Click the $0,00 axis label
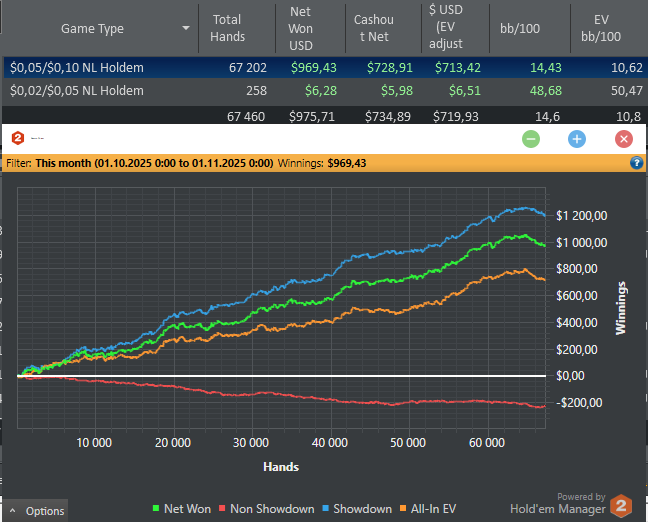The image size is (648, 522). click(569, 376)
